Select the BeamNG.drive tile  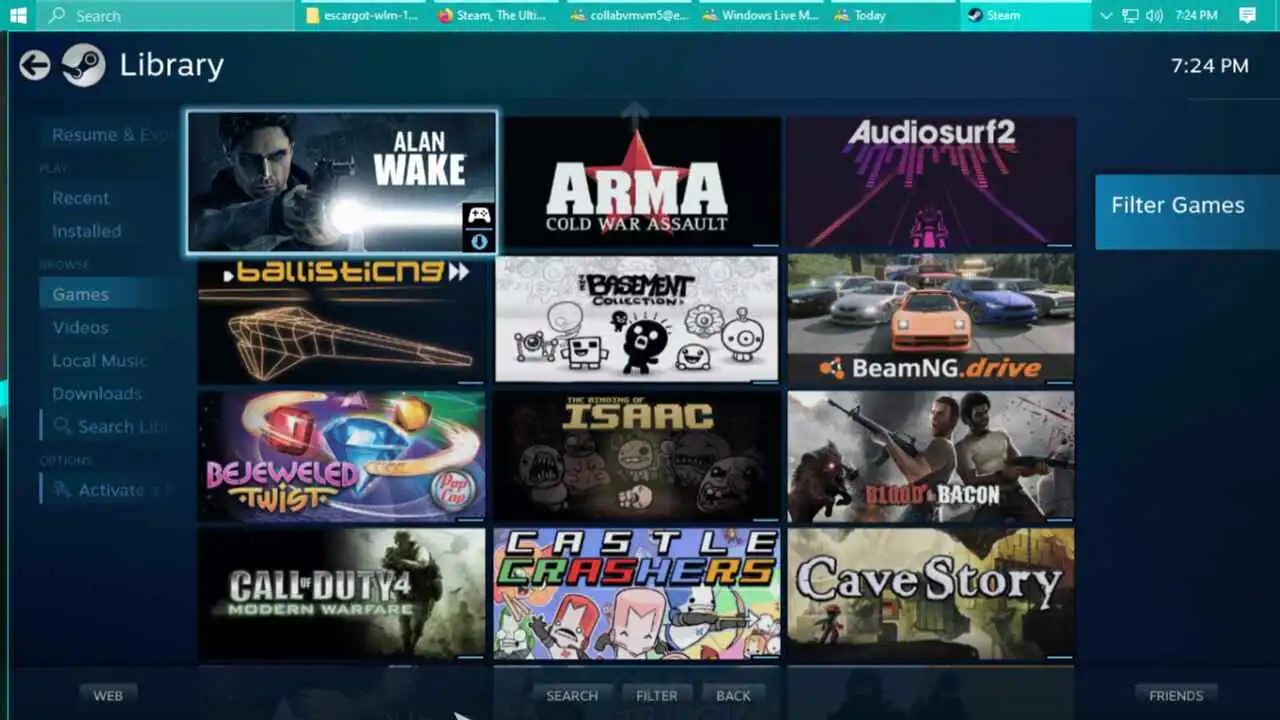click(931, 320)
